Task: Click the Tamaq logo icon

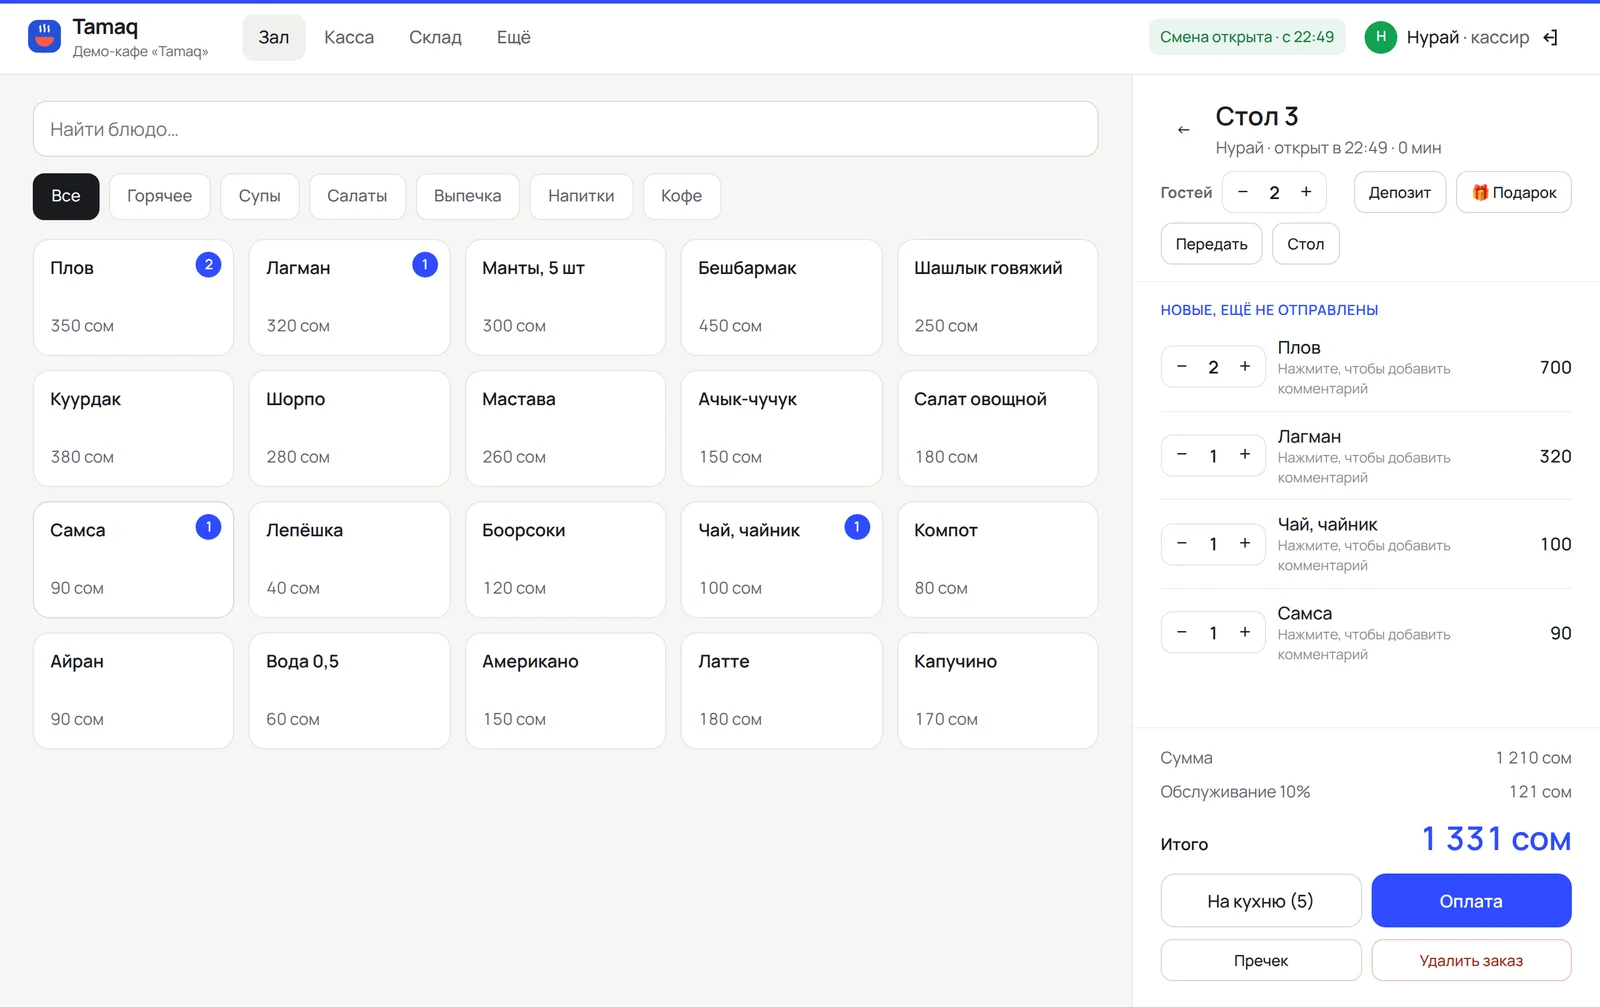Action: tap(44, 37)
